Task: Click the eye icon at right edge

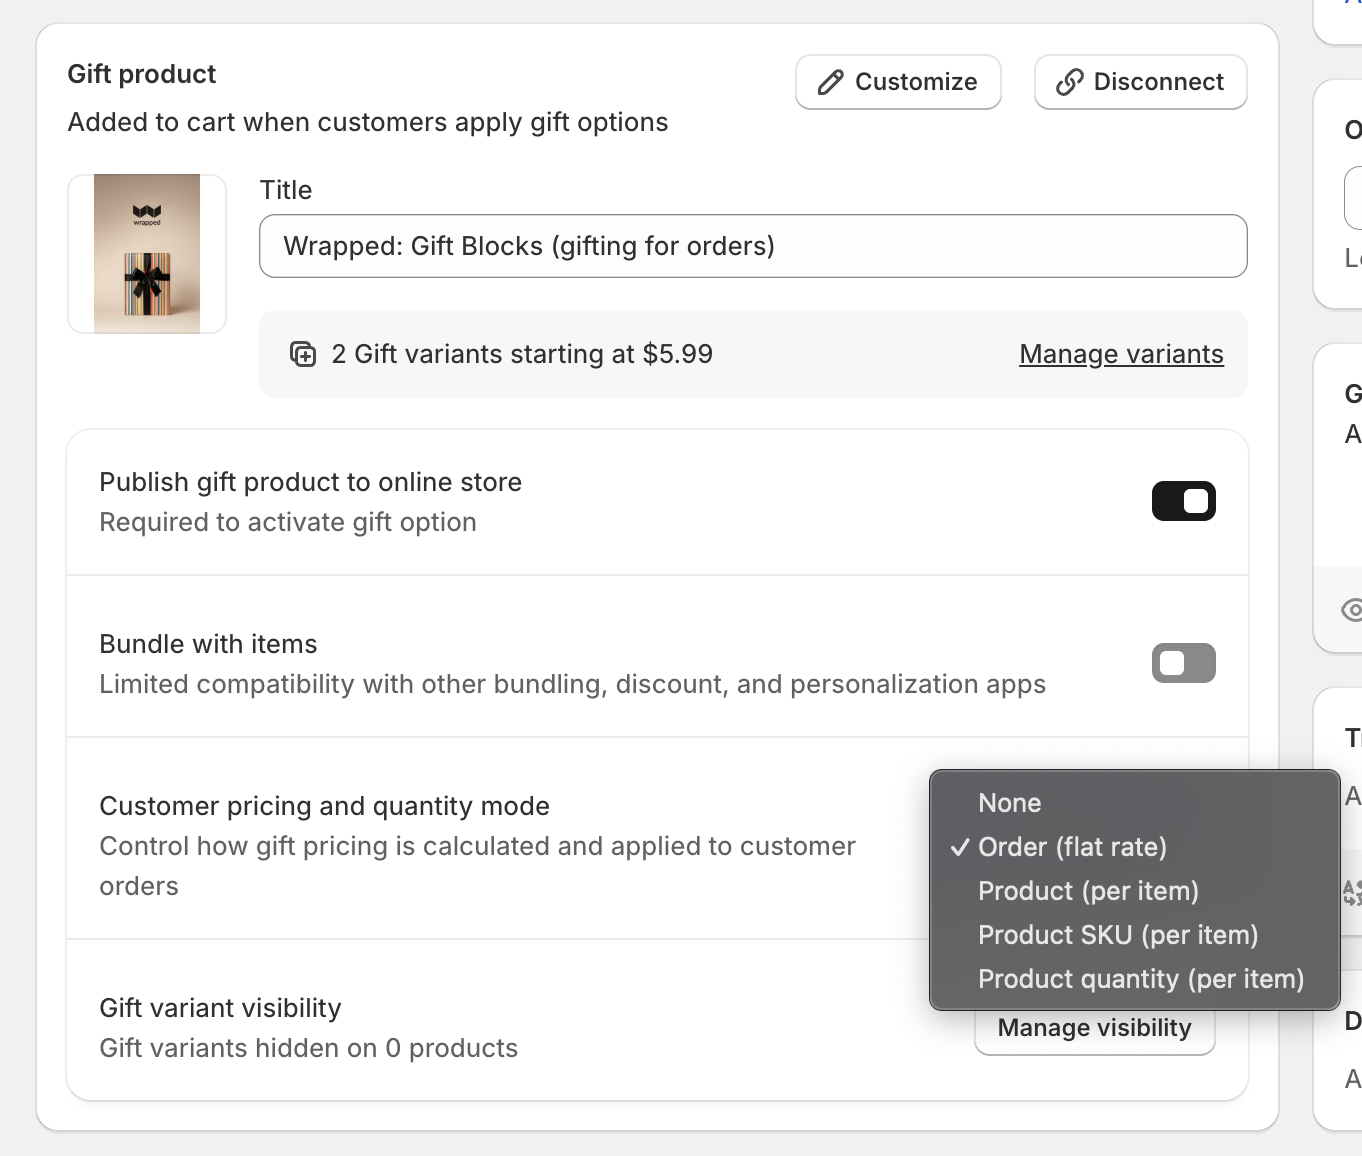Action: [1352, 609]
